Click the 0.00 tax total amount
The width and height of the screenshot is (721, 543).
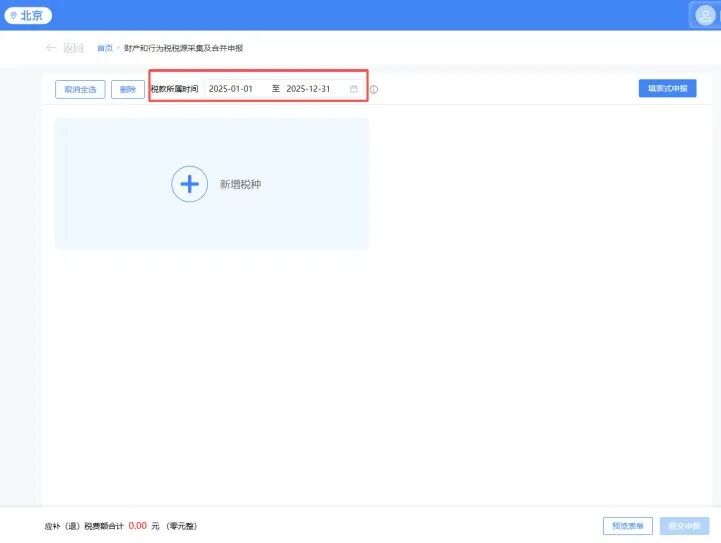tap(138, 525)
